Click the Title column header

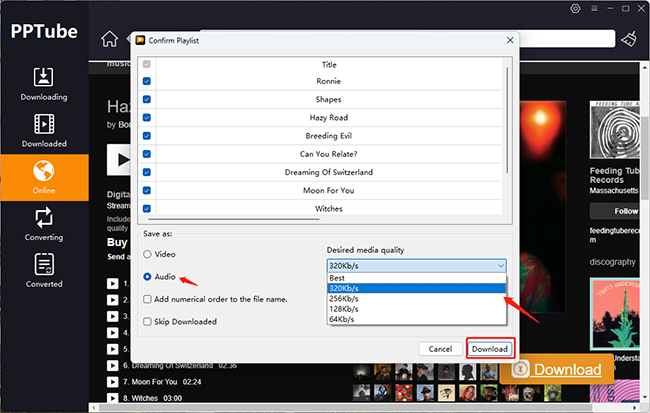coord(329,65)
